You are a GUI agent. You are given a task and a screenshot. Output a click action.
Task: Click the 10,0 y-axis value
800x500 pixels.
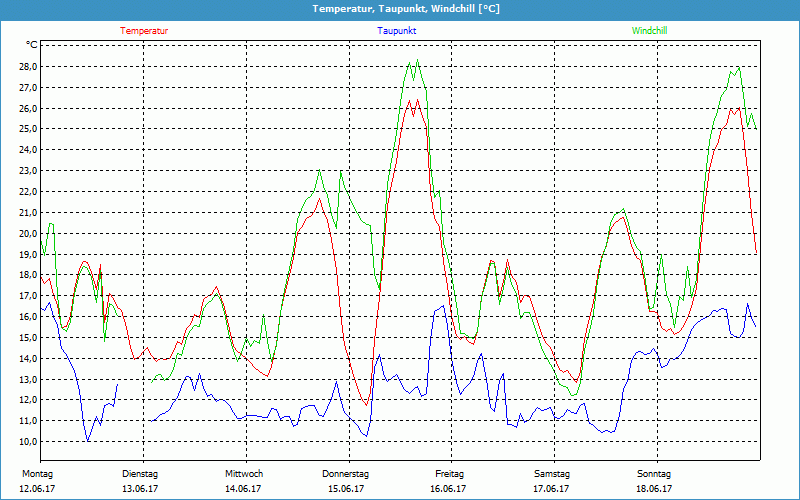point(28,442)
